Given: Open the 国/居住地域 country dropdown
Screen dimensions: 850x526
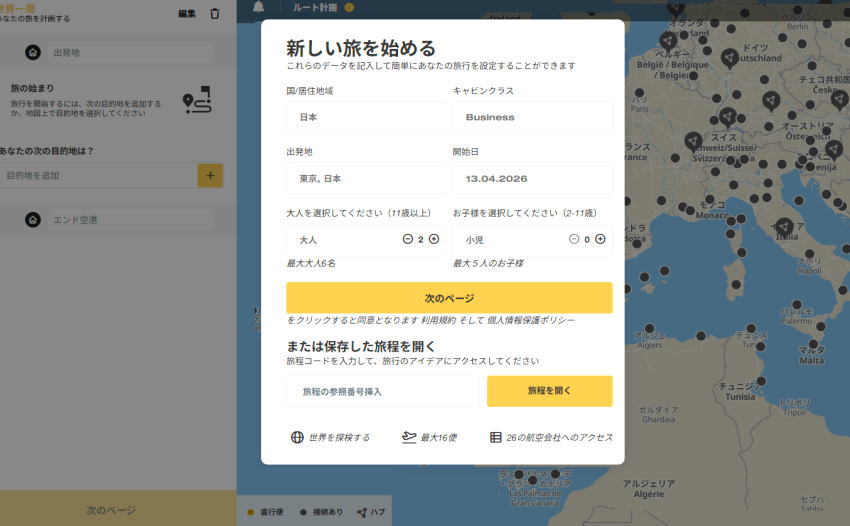Looking at the screenshot, I should (366, 117).
